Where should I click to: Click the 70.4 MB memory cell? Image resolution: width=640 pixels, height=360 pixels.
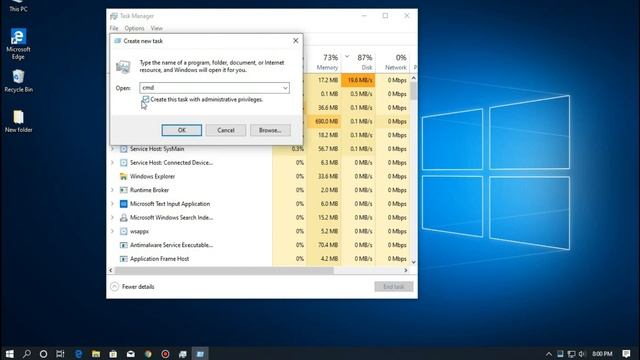pos(324,245)
